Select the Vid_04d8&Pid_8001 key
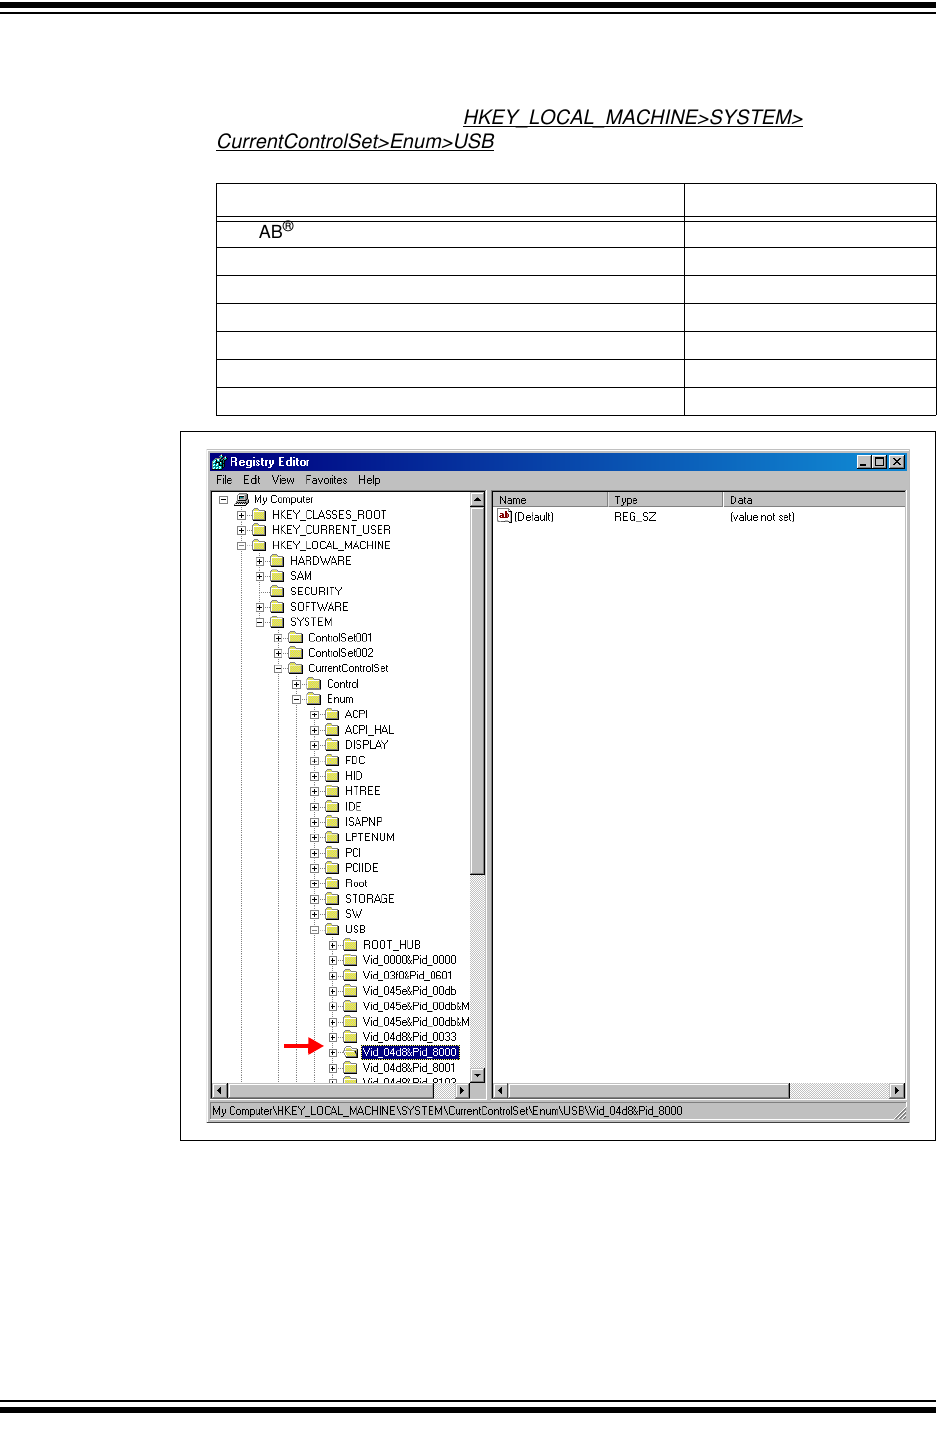937x1429 pixels. (408, 1068)
